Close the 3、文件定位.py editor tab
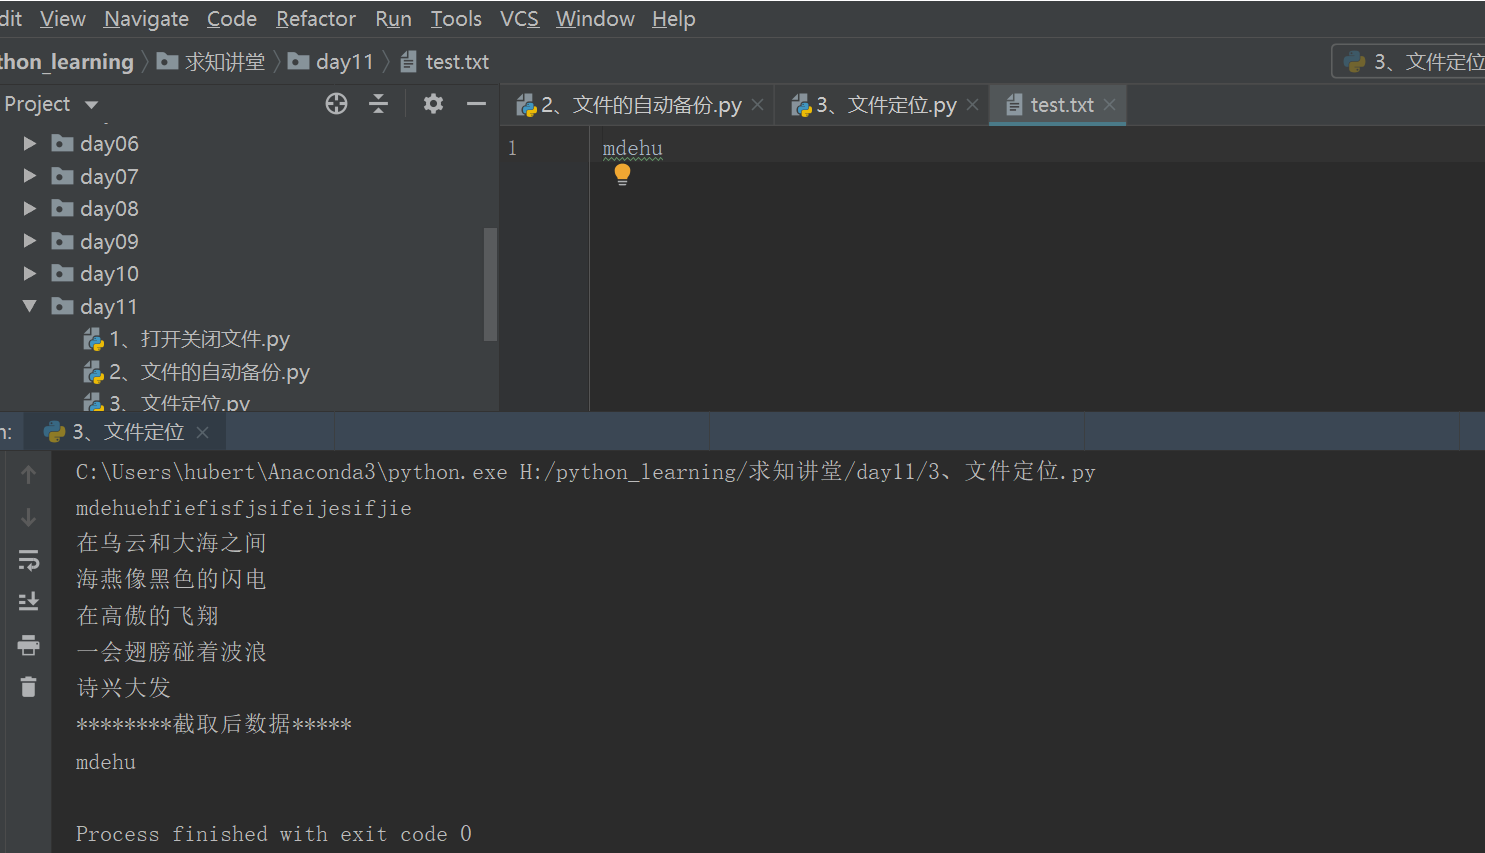This screenshot has width=1485, height=853. 972,104
